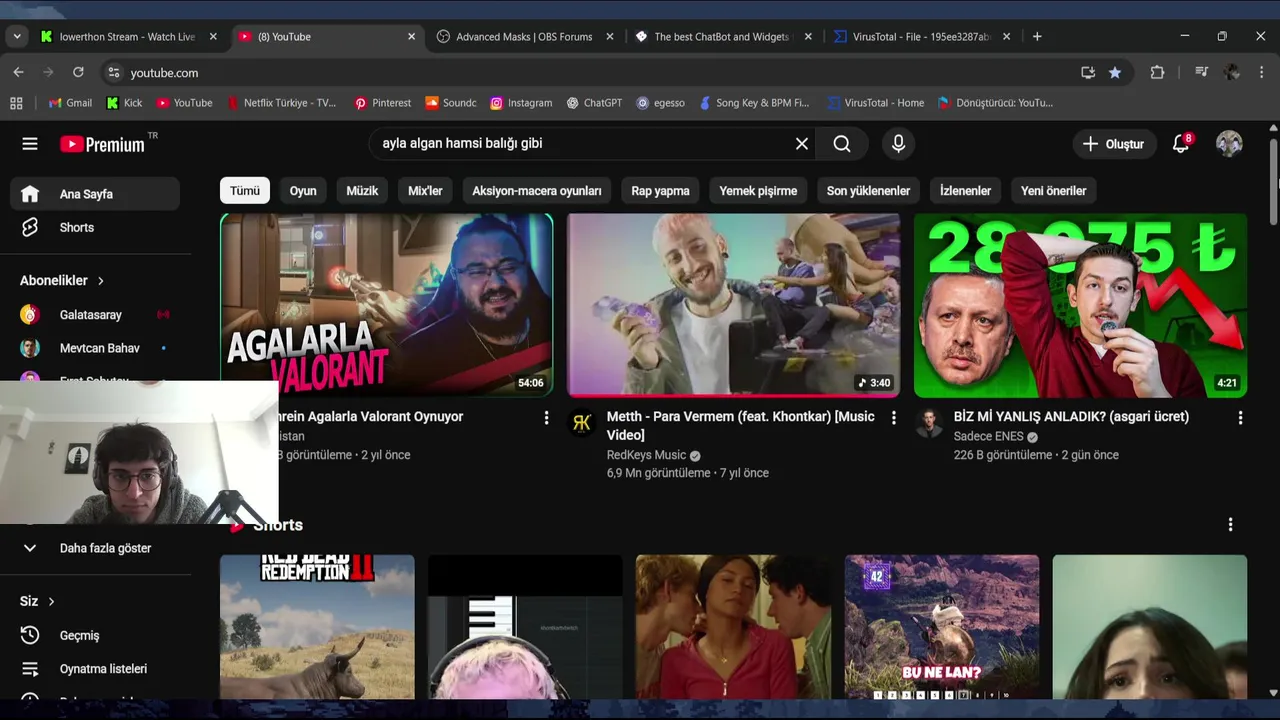Open more options for Agalarla Valorant video
Screen dimensions: 1280x720
click(x=546, y=418)
